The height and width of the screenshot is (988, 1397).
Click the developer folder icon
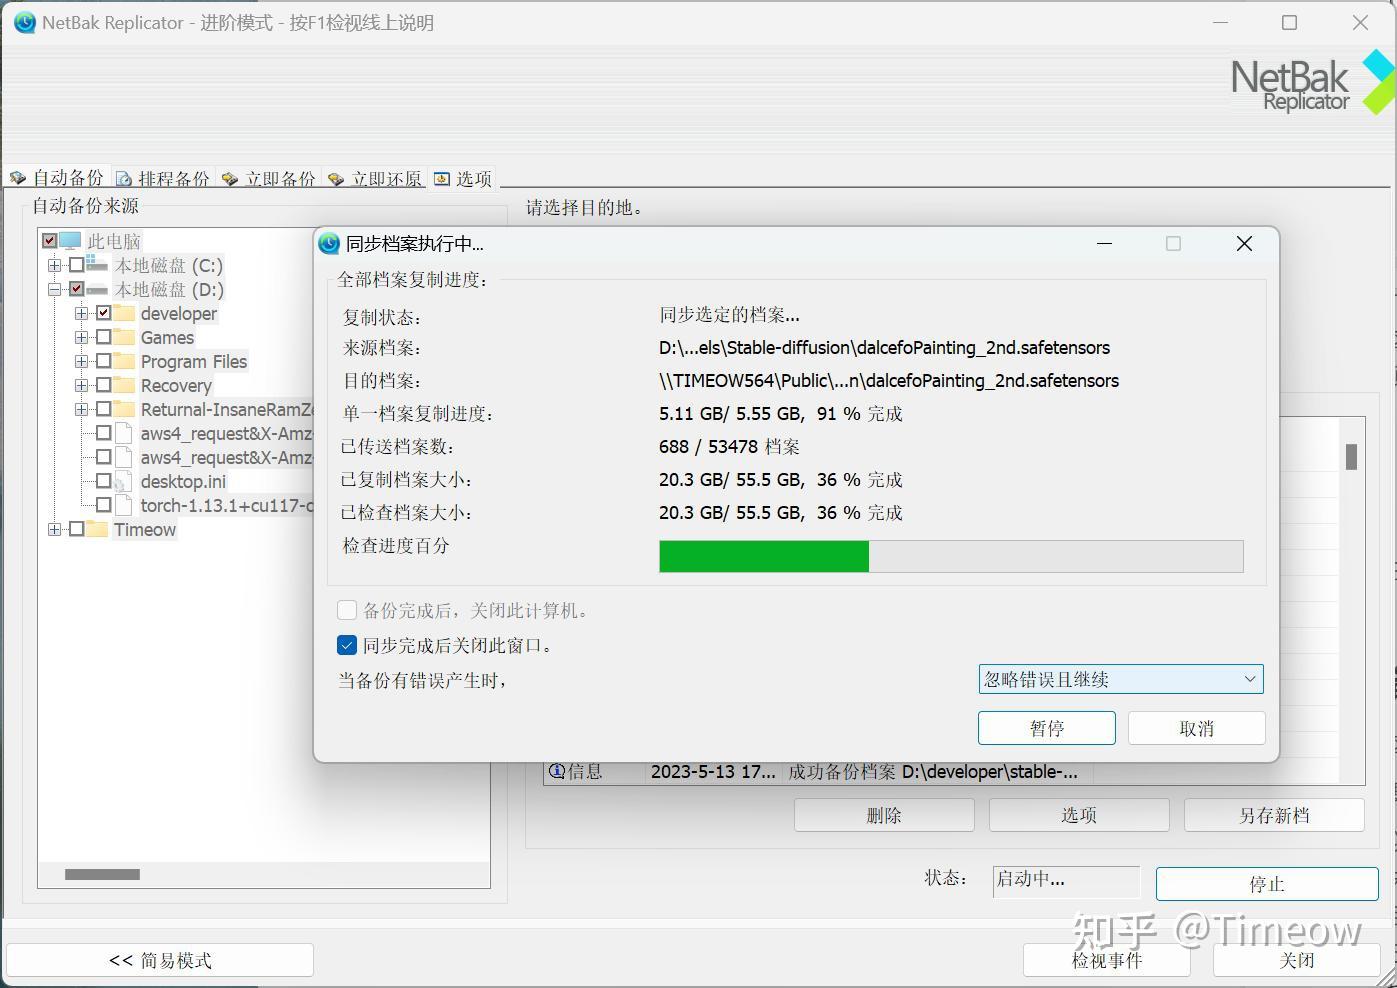click(124, 313)
